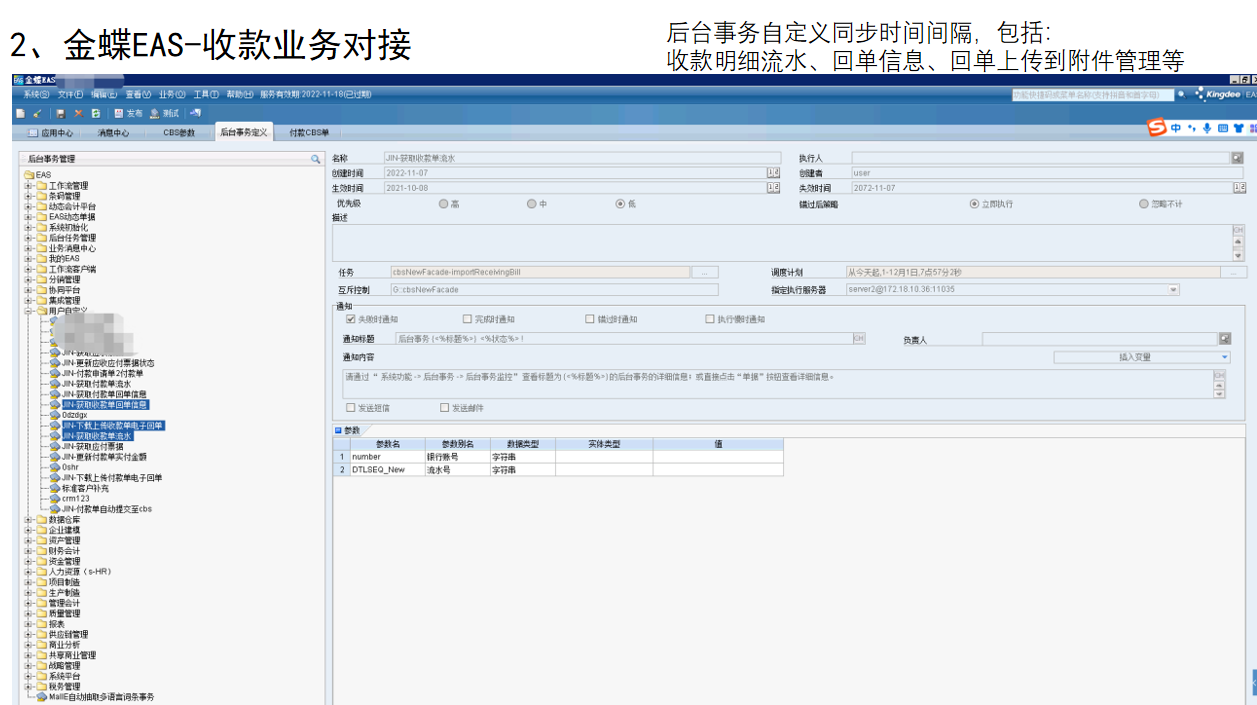Click the magnifier in 后台事务管理 search box
The image size is (1257, 705).
coord(315,158)
